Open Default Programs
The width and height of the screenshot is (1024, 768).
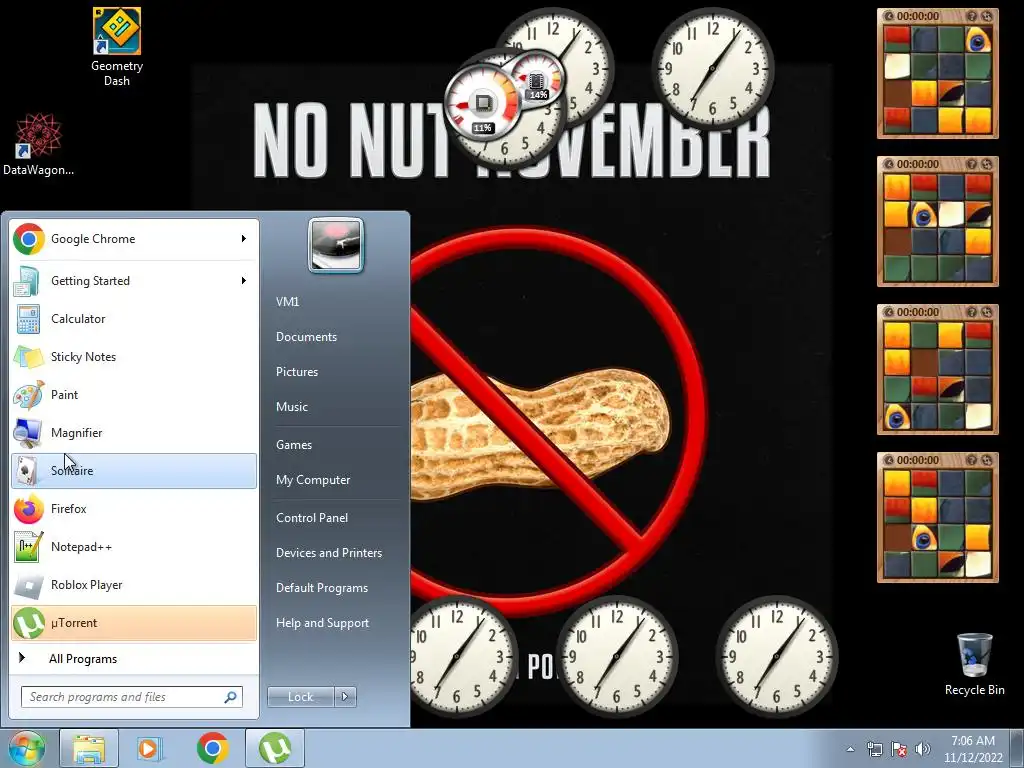coord(322,588)
